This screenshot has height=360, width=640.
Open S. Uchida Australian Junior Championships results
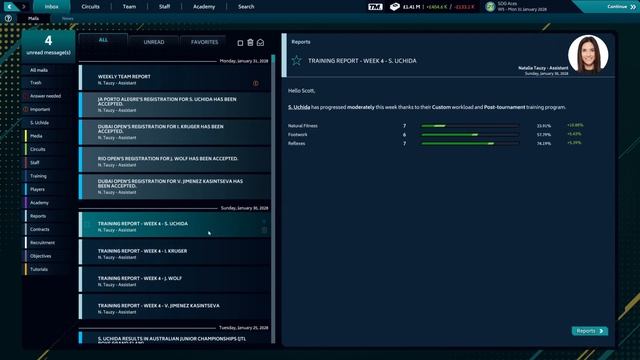coord(175,338)
